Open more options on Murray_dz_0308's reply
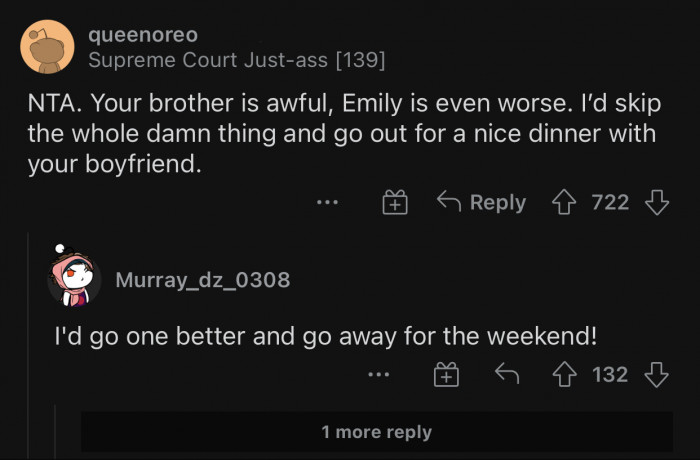 377,375
